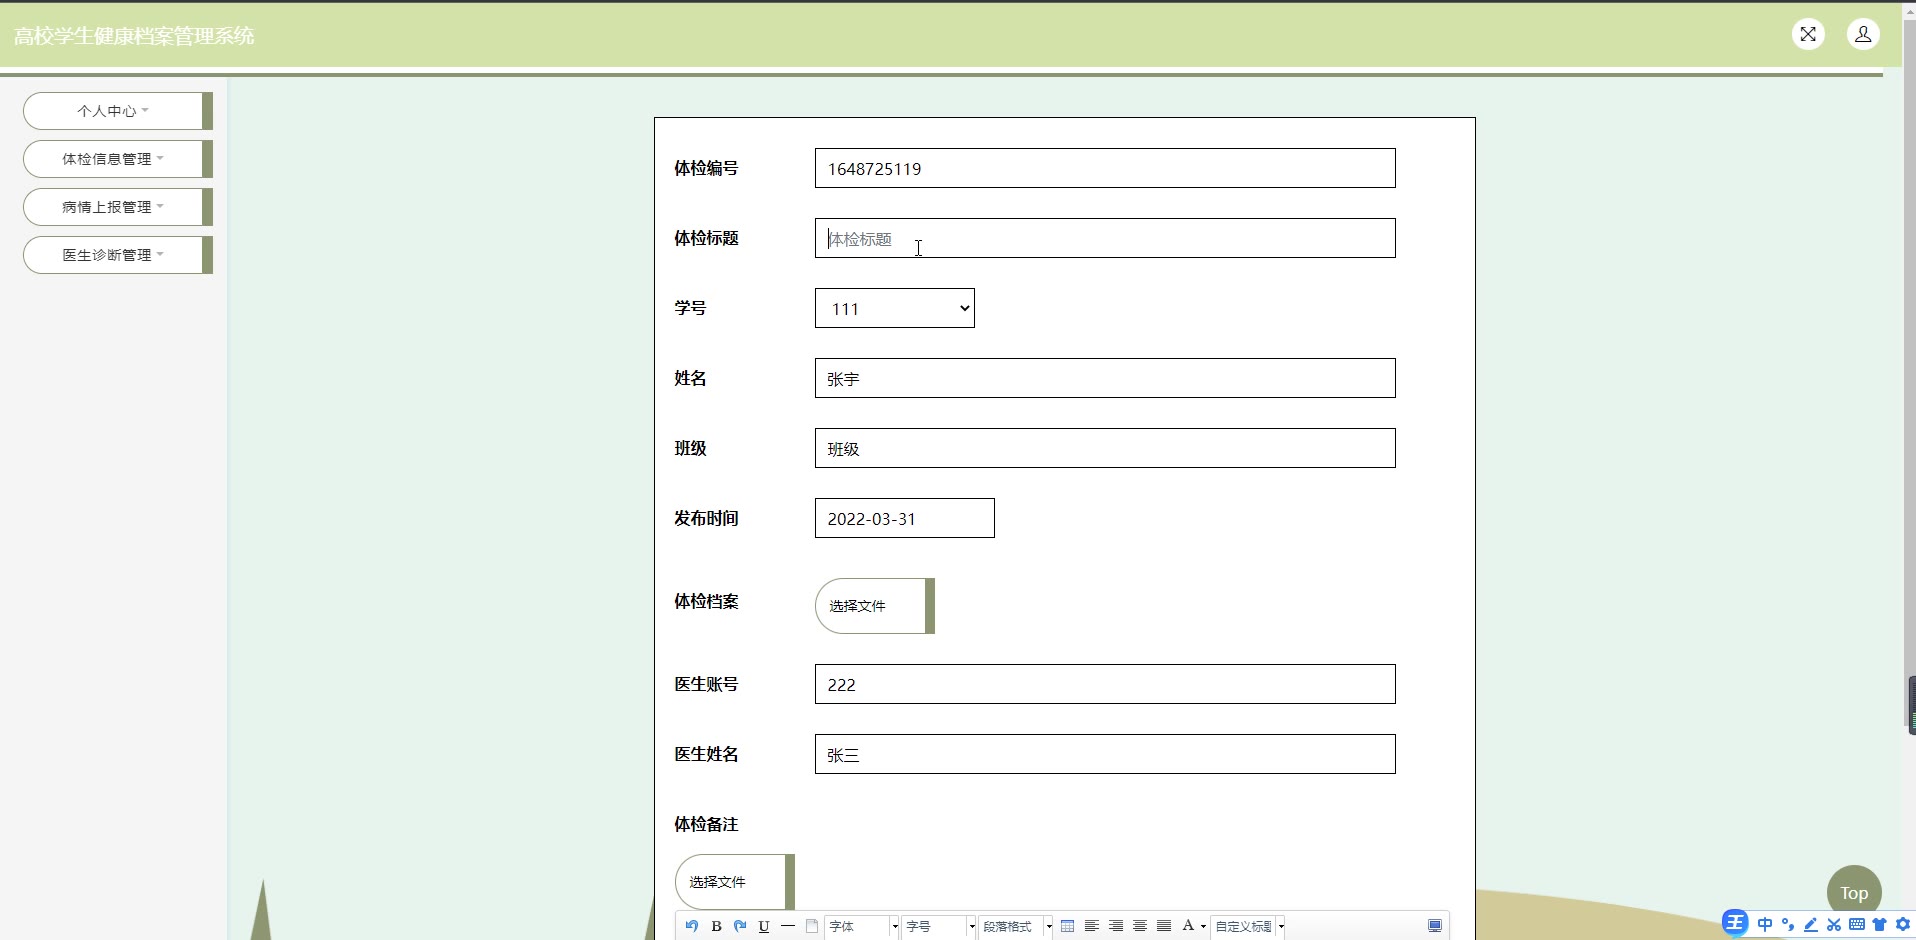Toggle IME punctuation mode icon
This screenshot has width=1916, height=940.
pos(1788,924)
